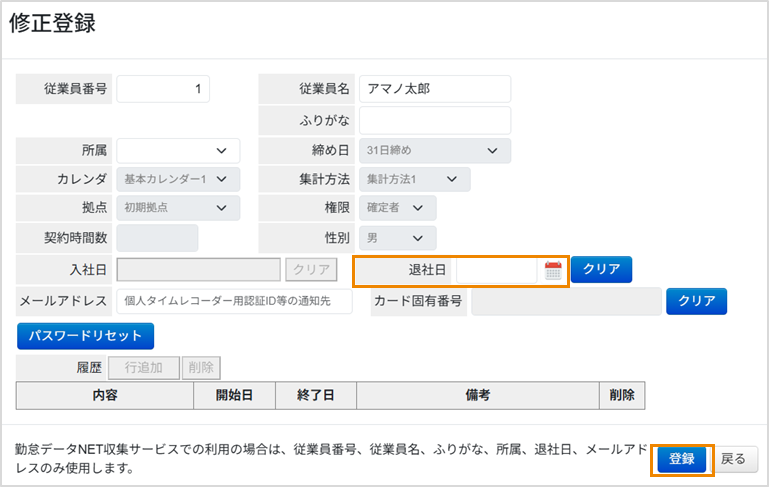Click the 所属 label
Image resolution: width=769 pixels, height=487 pixels.
pos(94,151)
